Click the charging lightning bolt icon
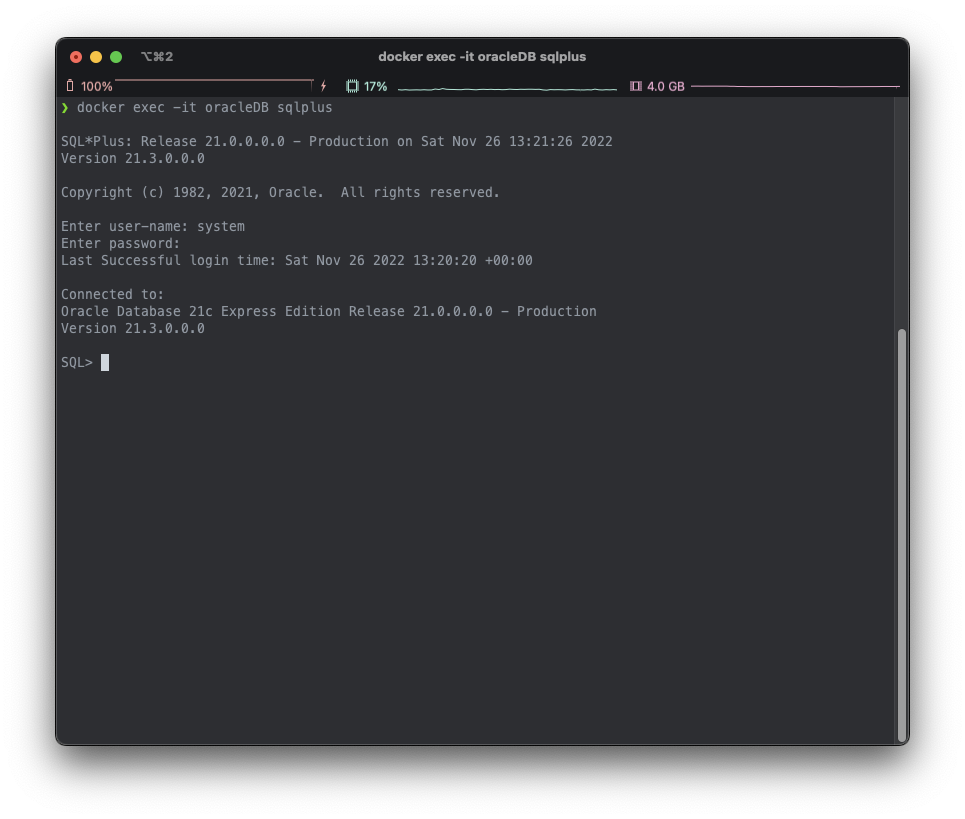The height and width of the screenshot is (819, 965). click(323, 86)
